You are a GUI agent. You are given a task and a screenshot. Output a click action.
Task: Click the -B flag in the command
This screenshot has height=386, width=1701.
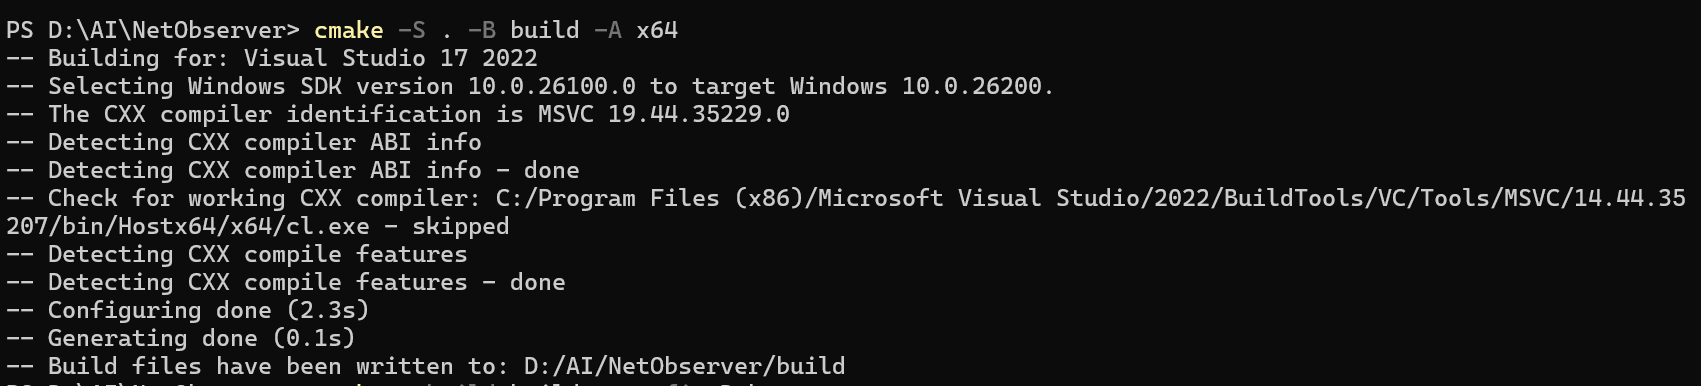coord(481,30)
